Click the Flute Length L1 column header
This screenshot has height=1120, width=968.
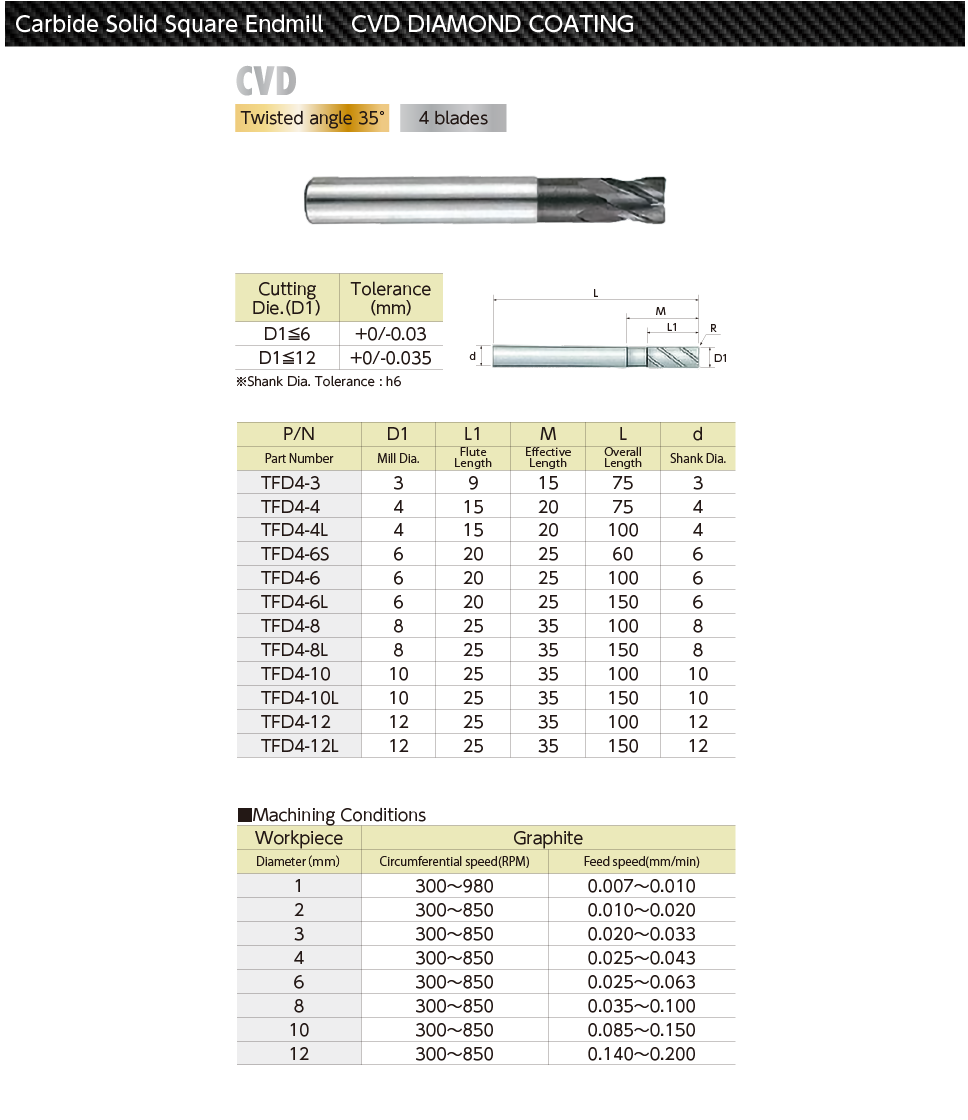pos(473,446)
